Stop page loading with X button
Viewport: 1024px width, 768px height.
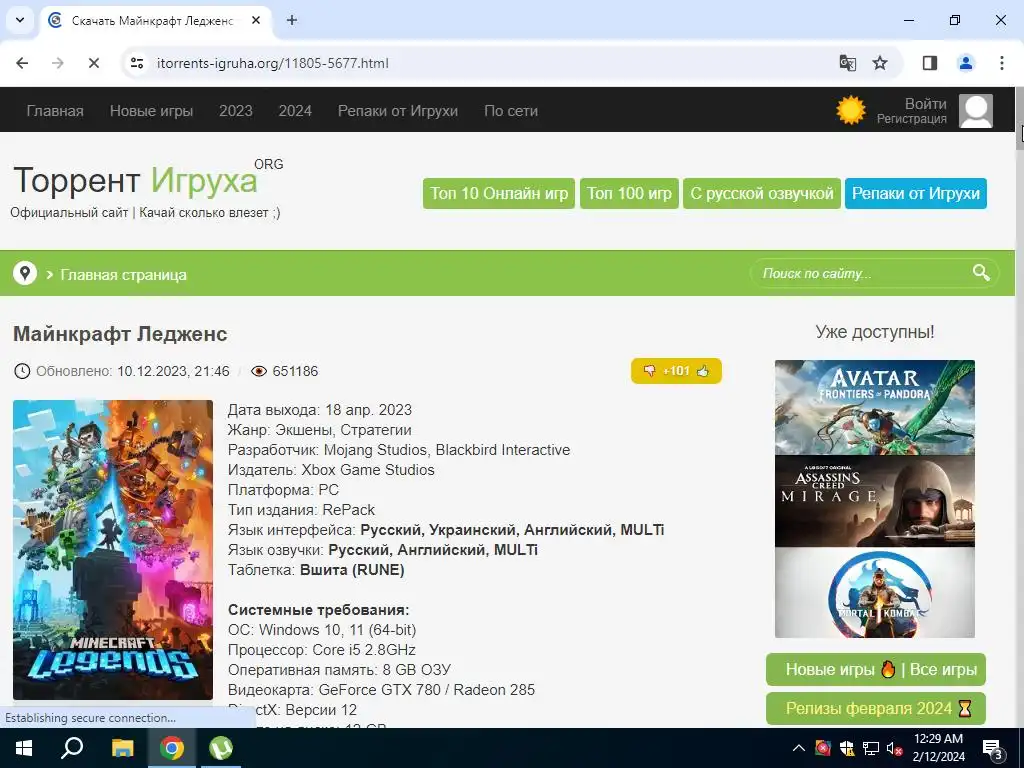pos(94,63)
